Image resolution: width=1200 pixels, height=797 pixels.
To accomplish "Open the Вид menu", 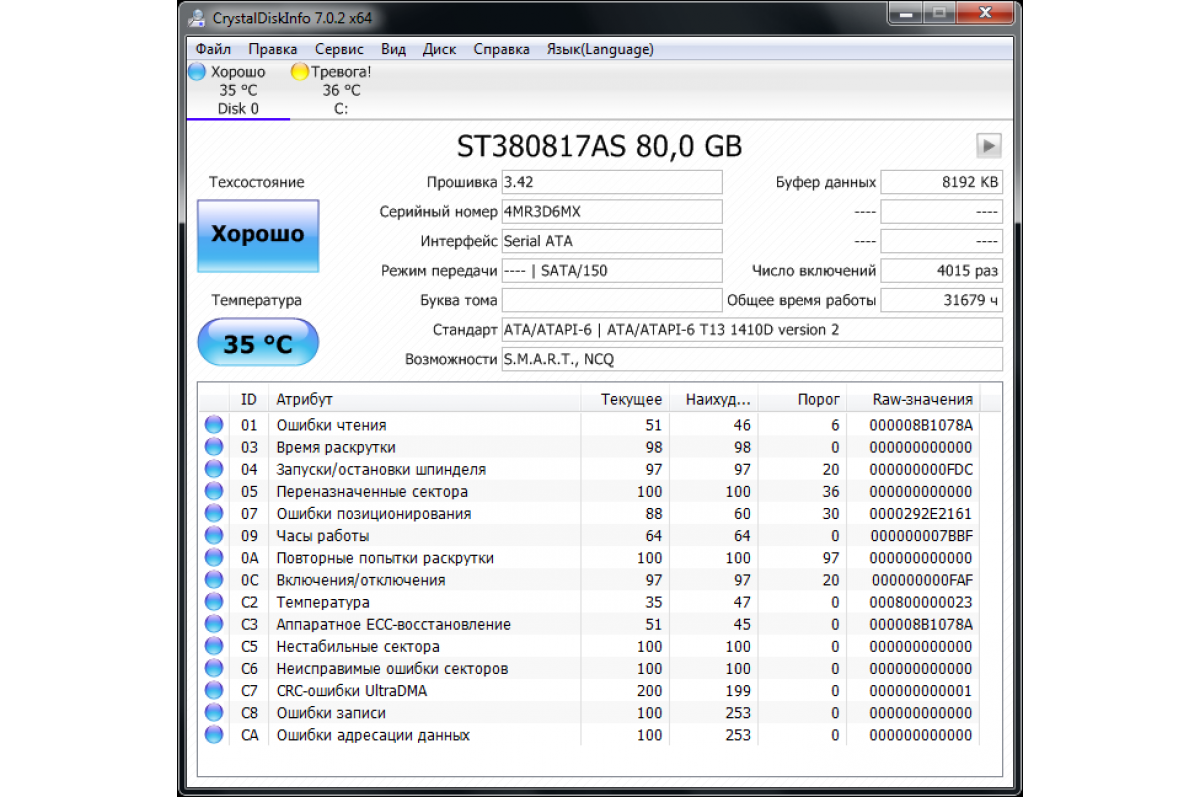I will pos(393,49).
